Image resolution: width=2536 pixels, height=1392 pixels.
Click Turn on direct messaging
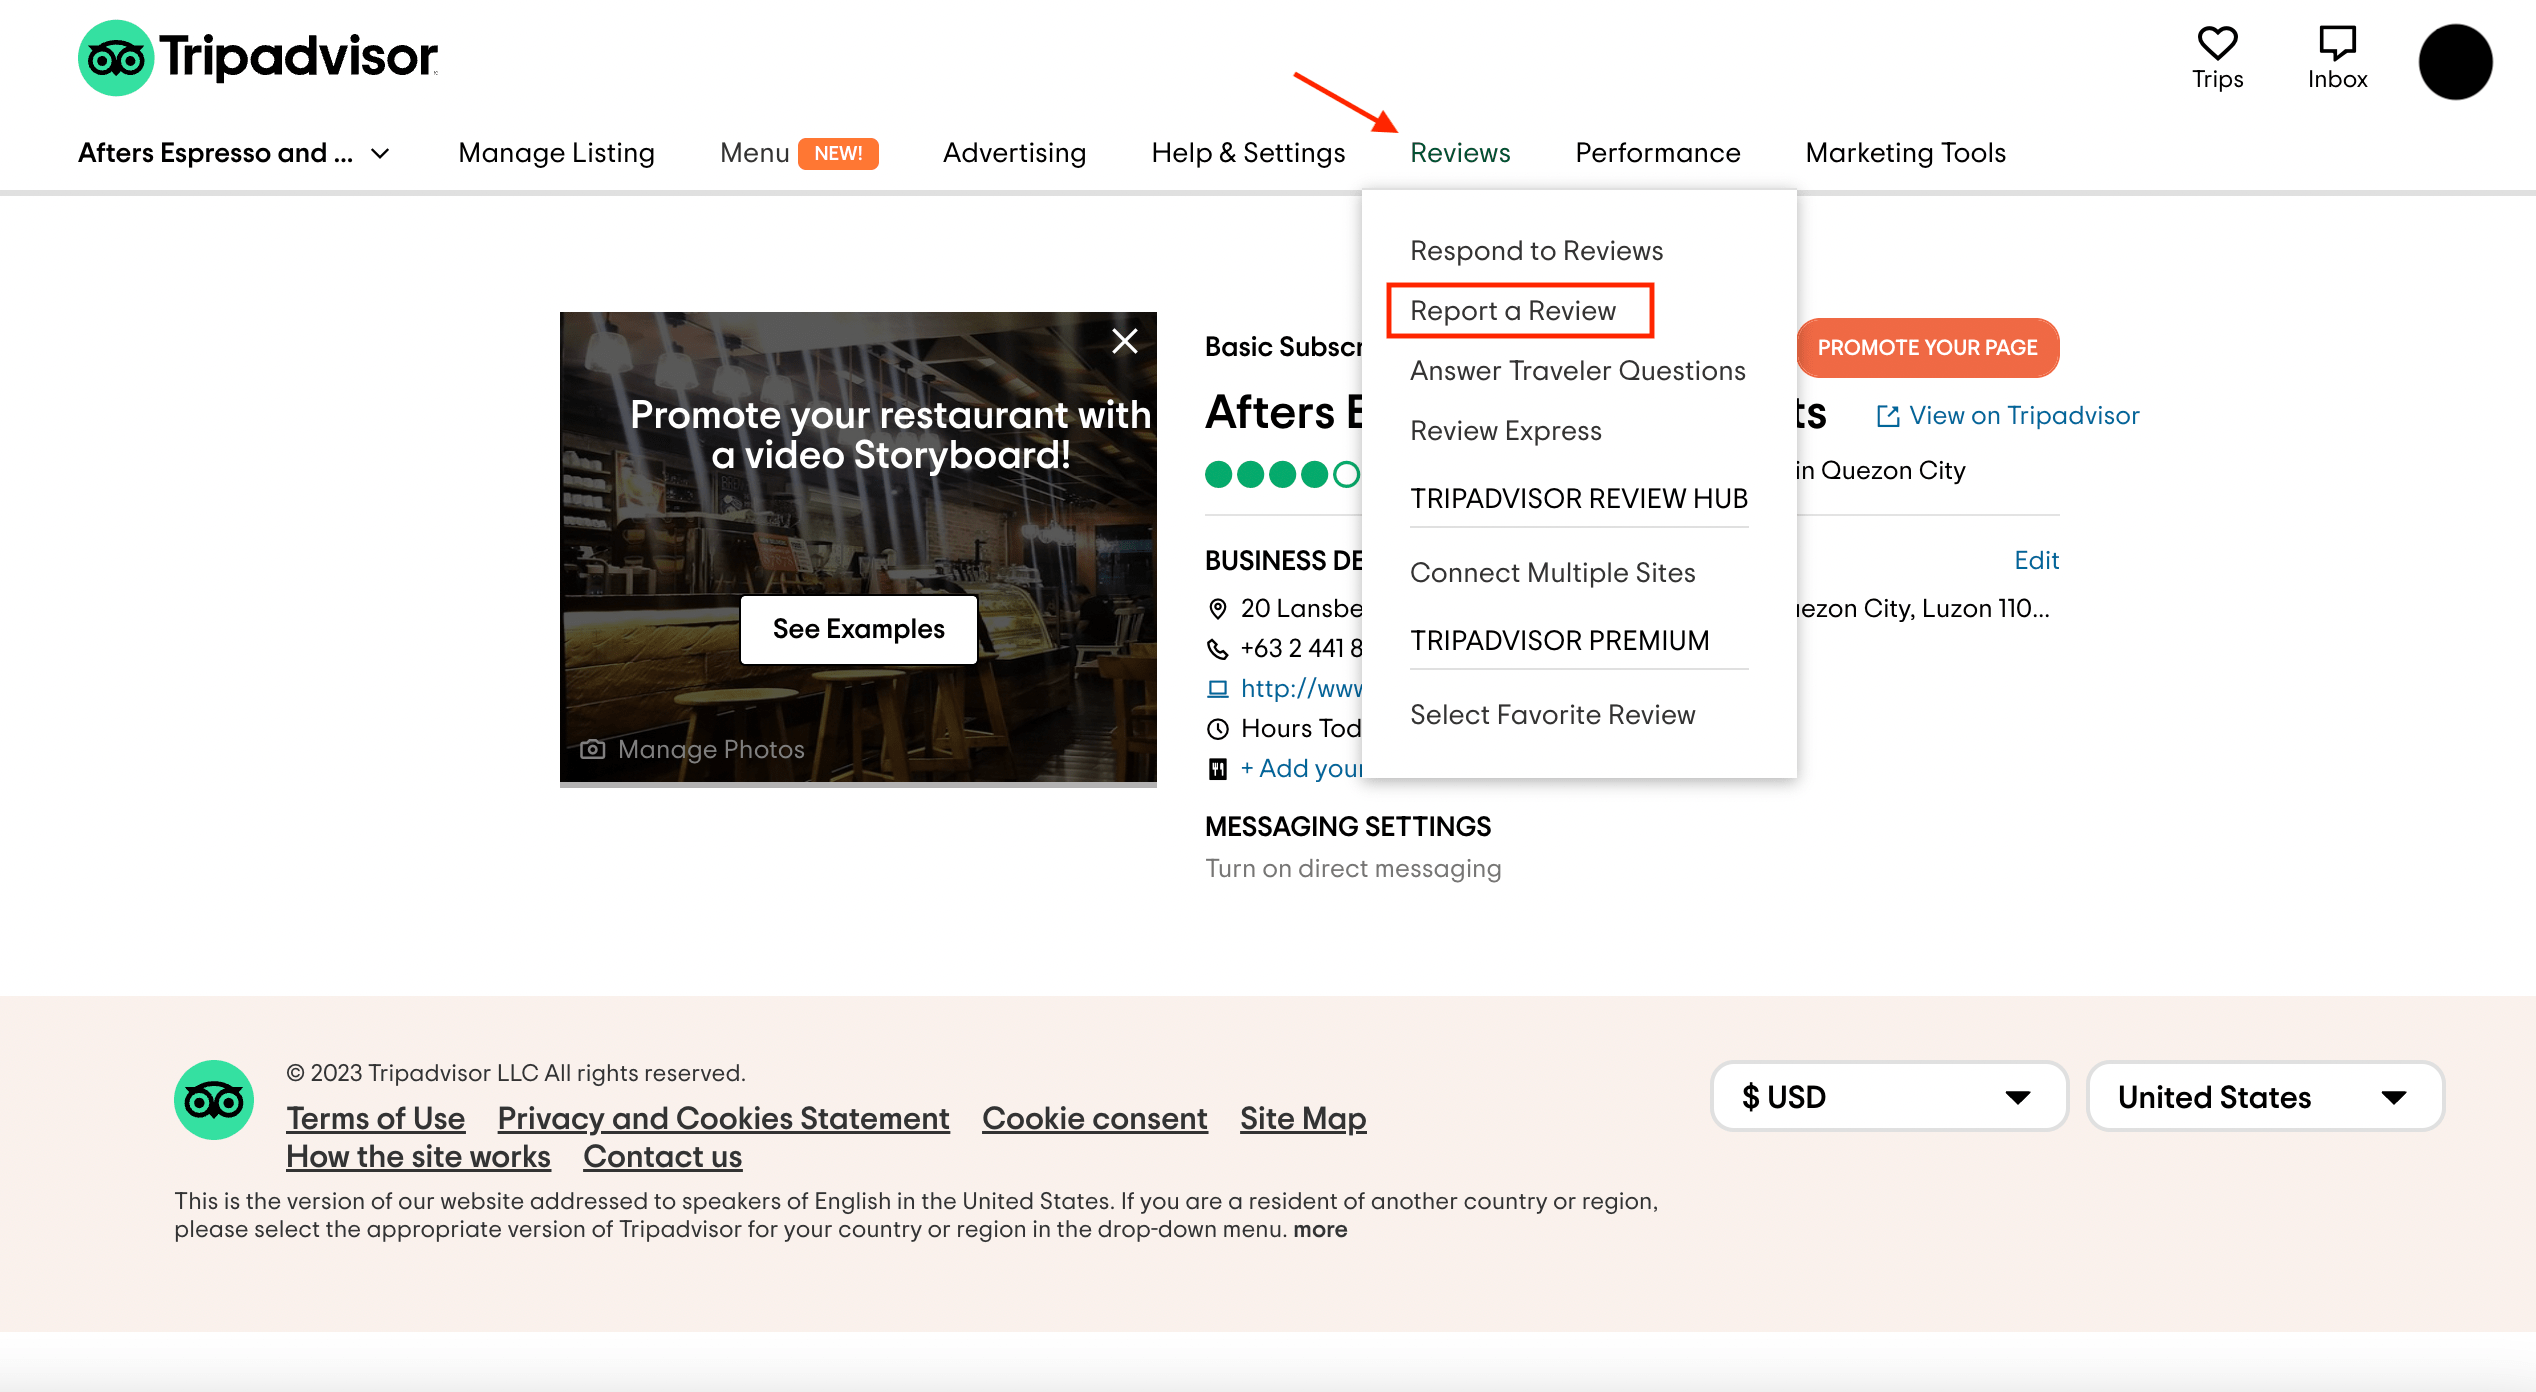pyautogui.click(x=1353, y=868)
